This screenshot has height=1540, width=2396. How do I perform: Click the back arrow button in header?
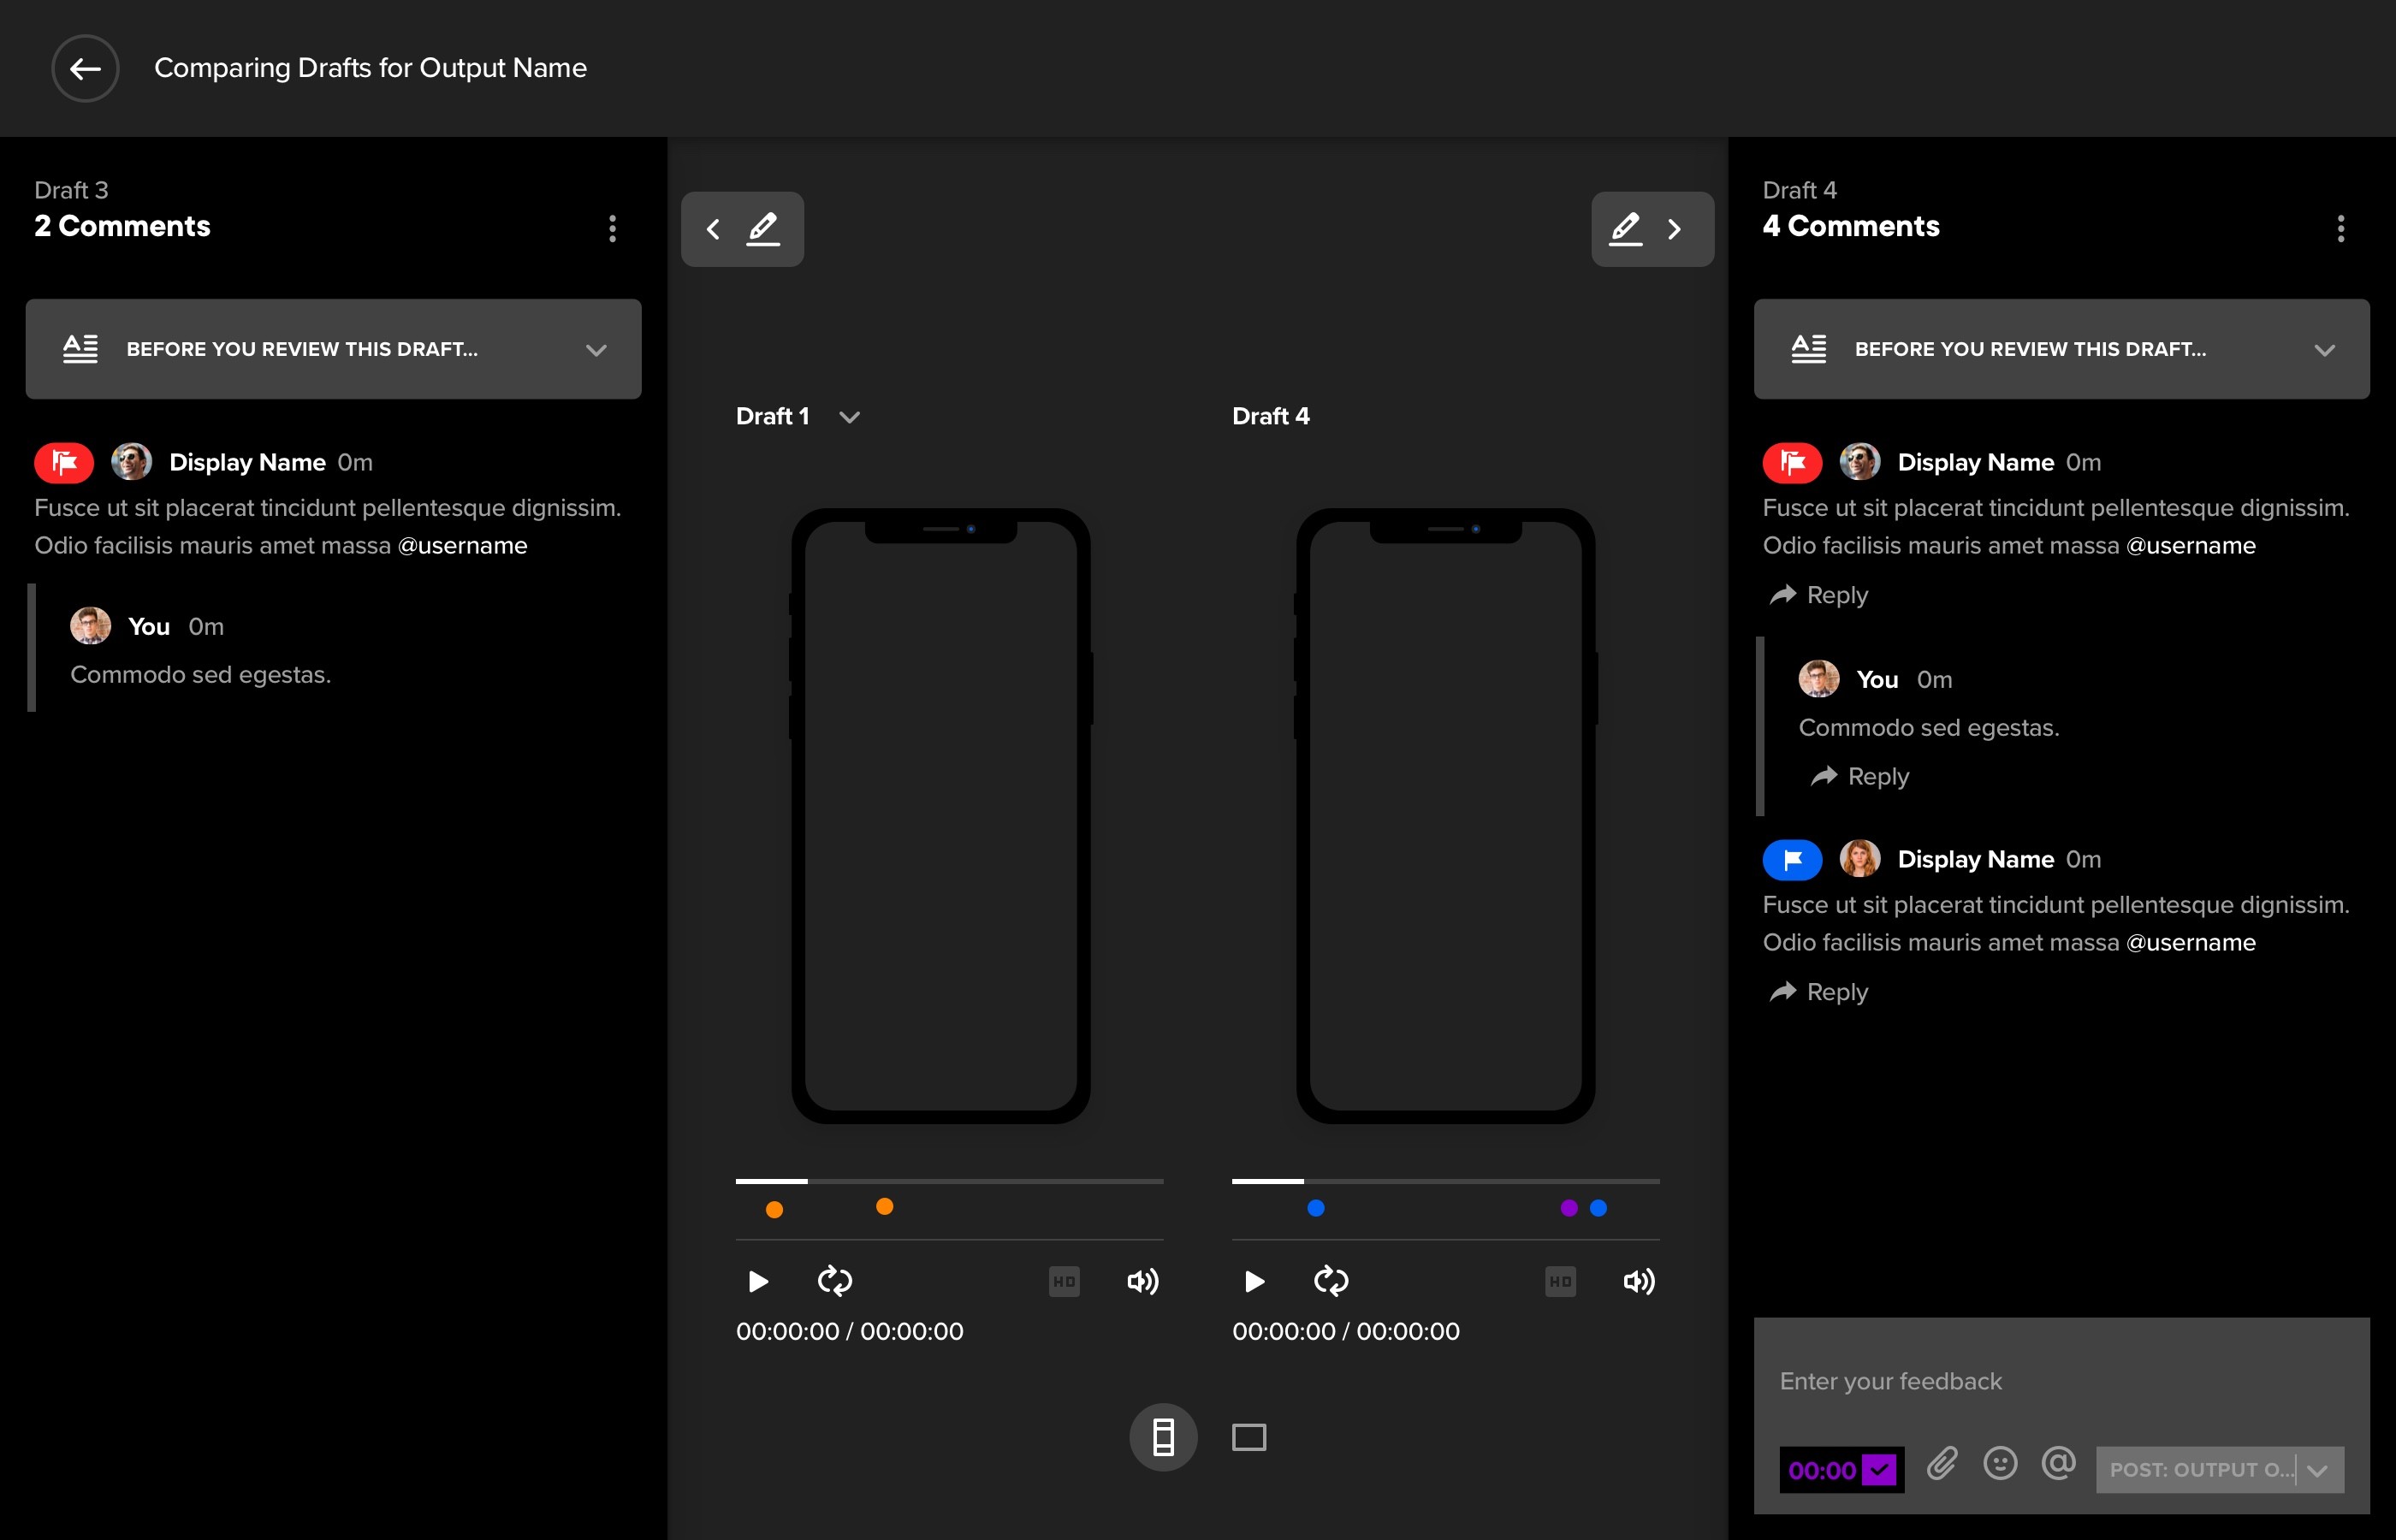[85, 68]
